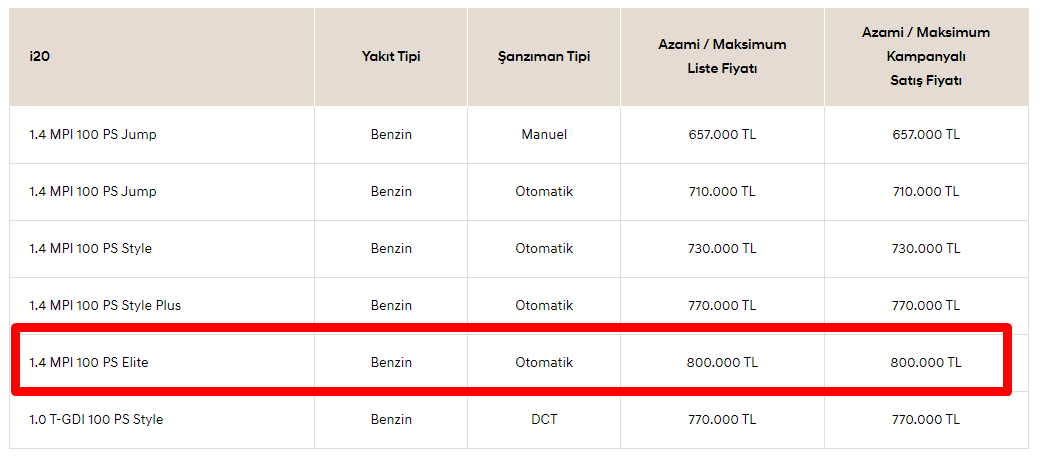Click the Azami / Maksimum Liste Fiyatı header
1045x458 pixels.
(x=722, y=57)
